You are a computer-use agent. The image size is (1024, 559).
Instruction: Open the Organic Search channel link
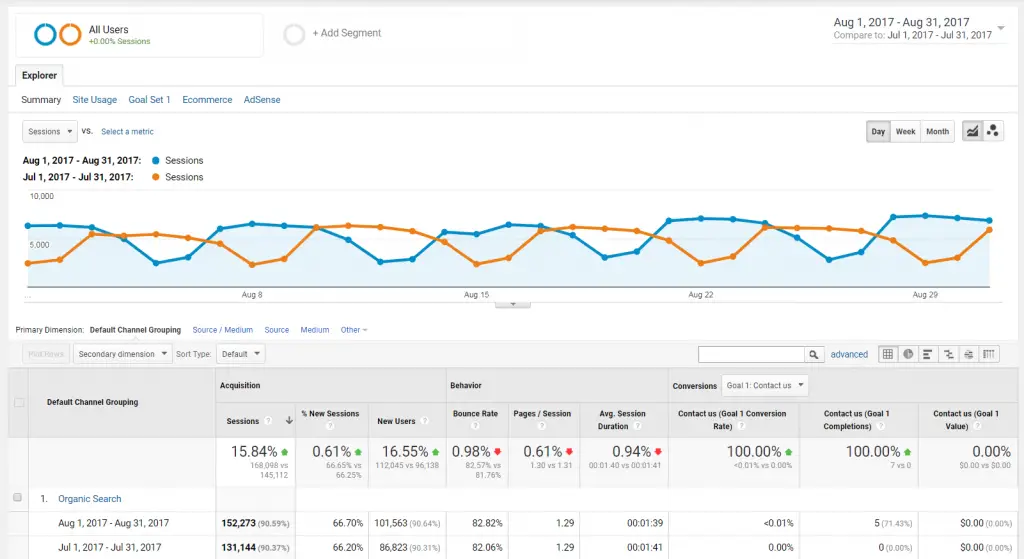coord(89,498)
